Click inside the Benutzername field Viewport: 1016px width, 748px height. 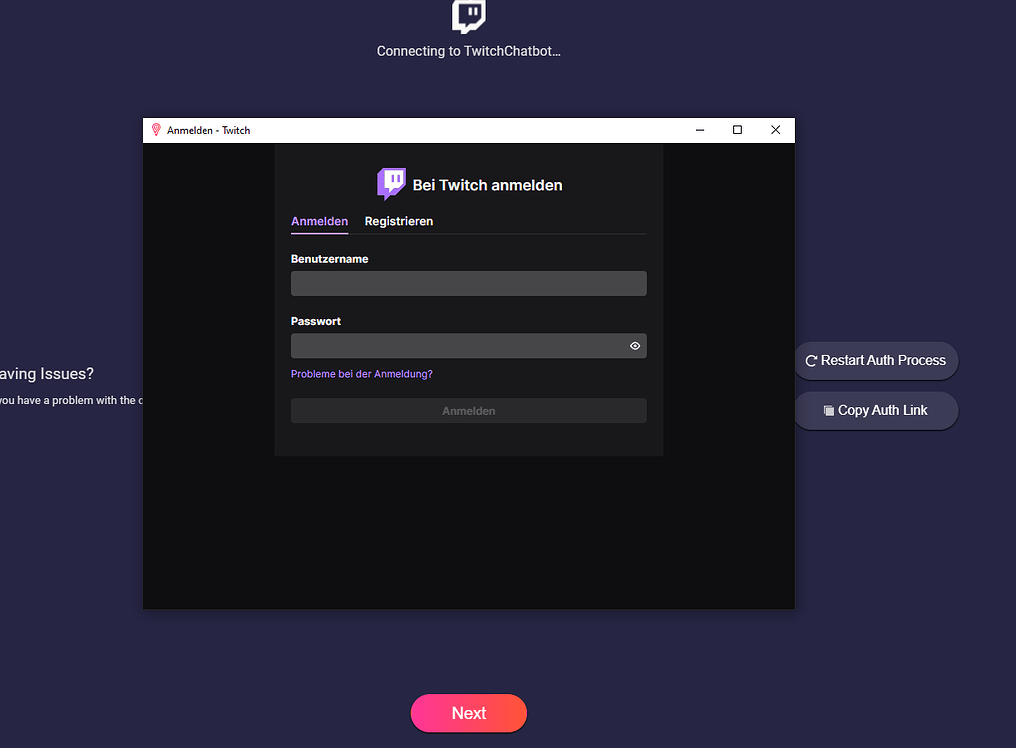(x=468, y=283)
